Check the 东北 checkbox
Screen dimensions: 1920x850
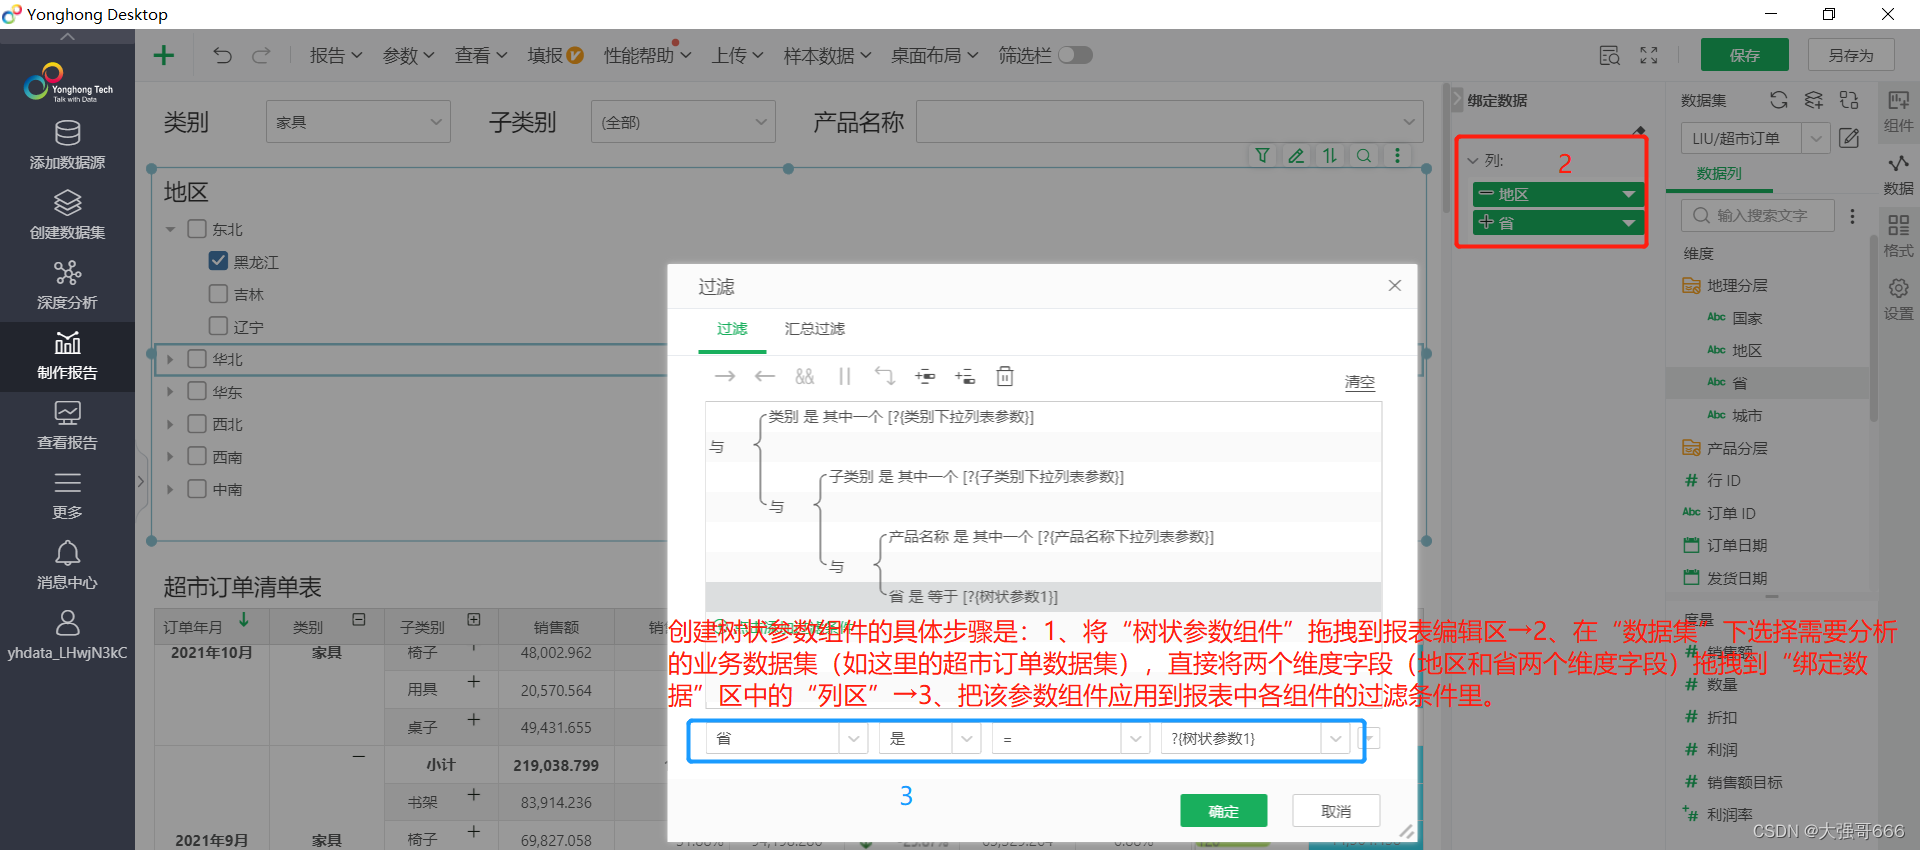(197, 229)
